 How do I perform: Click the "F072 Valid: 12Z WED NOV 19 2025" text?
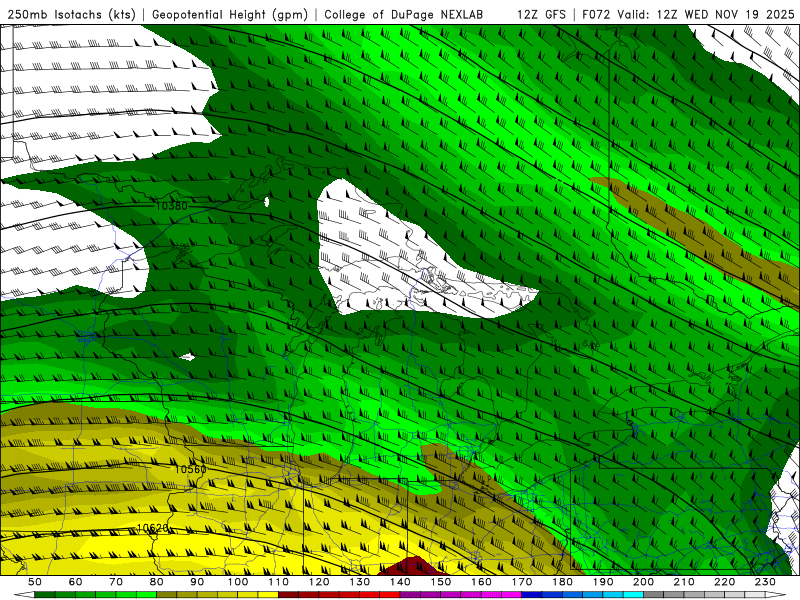pyautogui.click(x=688, y=15)
